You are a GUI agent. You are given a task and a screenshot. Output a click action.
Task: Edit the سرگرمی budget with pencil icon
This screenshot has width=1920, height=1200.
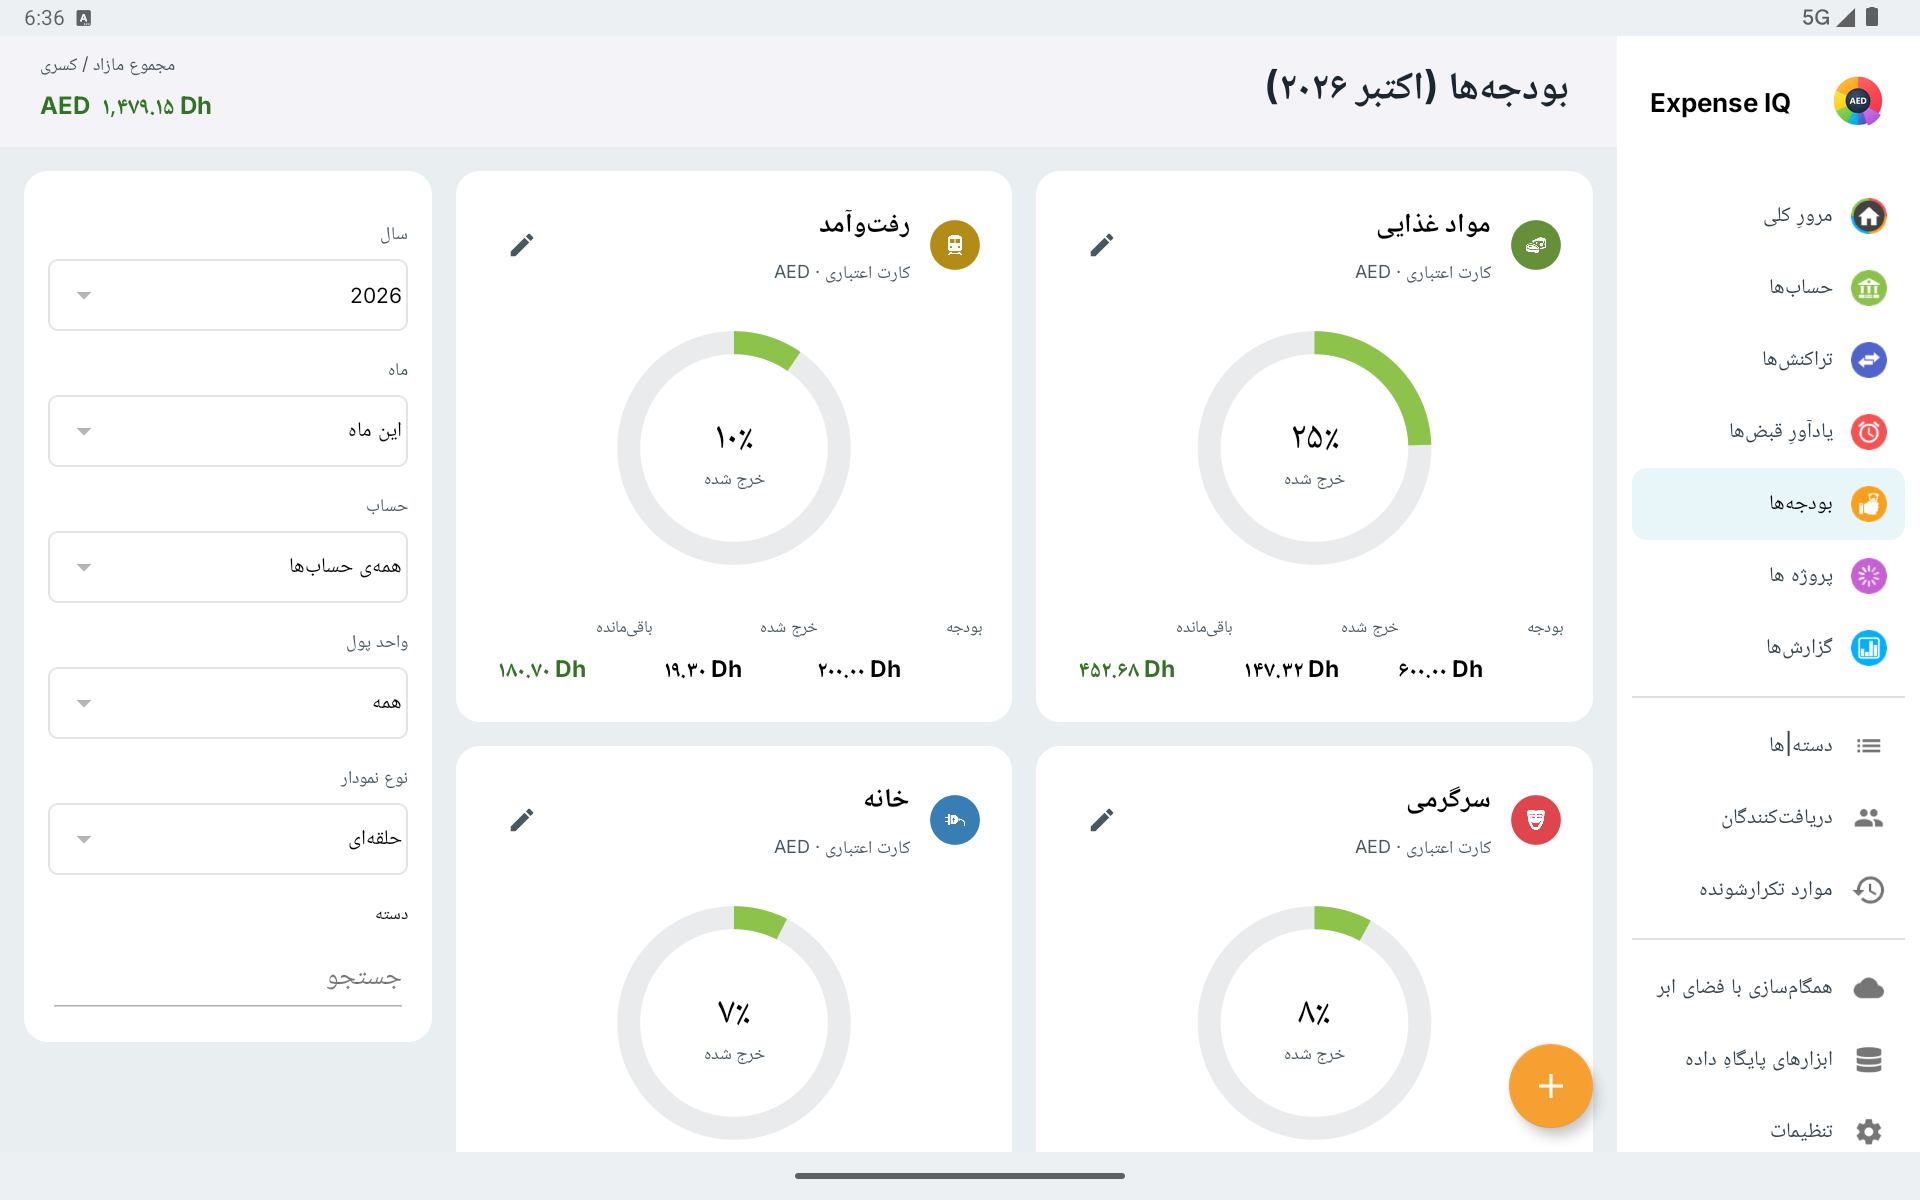[x=1101, y=820]
